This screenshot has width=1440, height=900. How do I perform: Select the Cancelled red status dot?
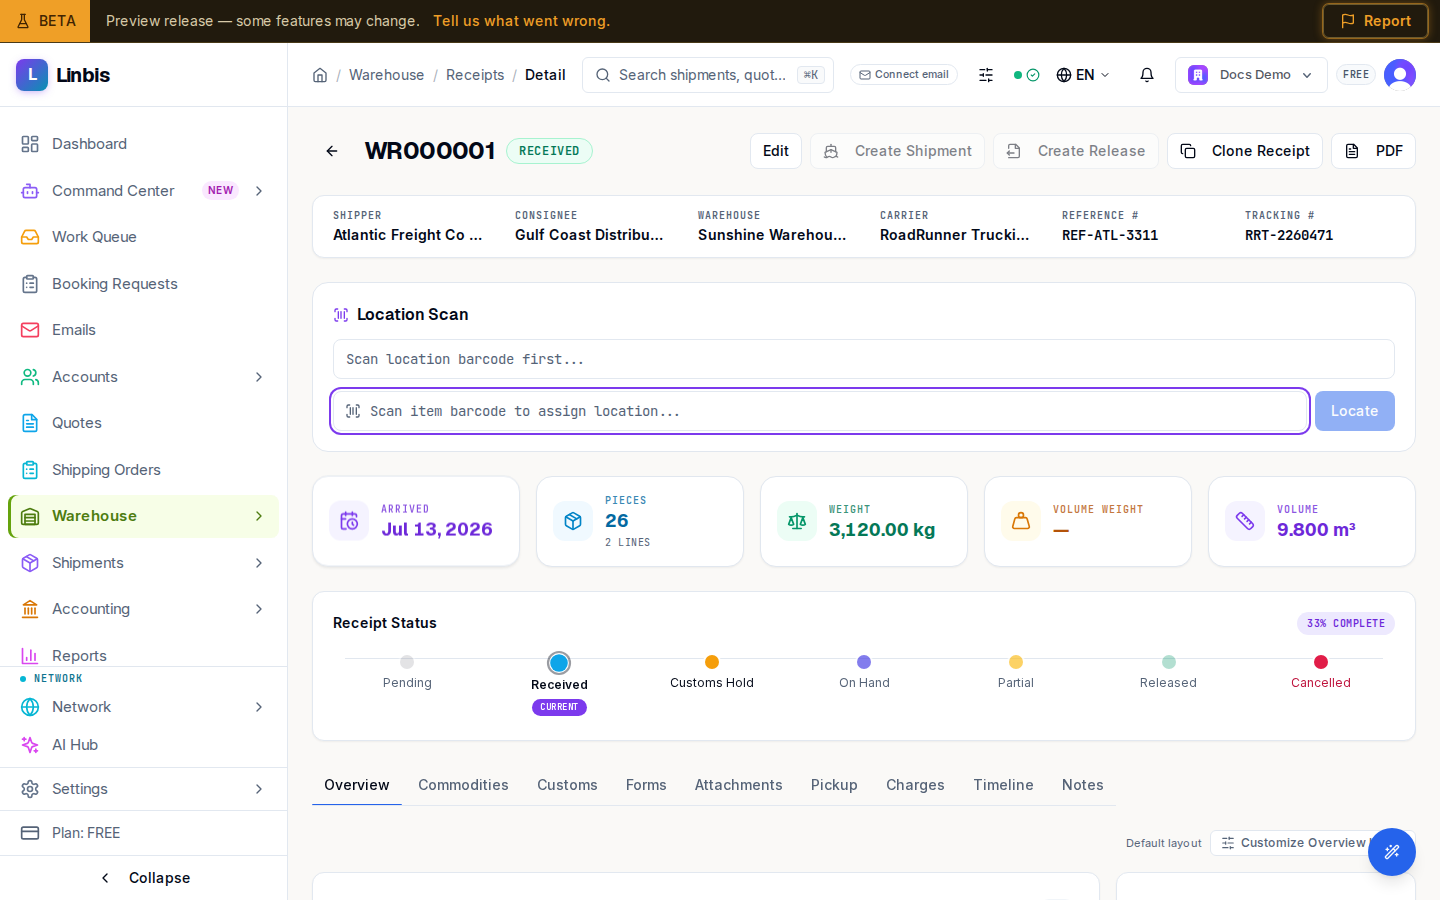[x=1321, y=662]
